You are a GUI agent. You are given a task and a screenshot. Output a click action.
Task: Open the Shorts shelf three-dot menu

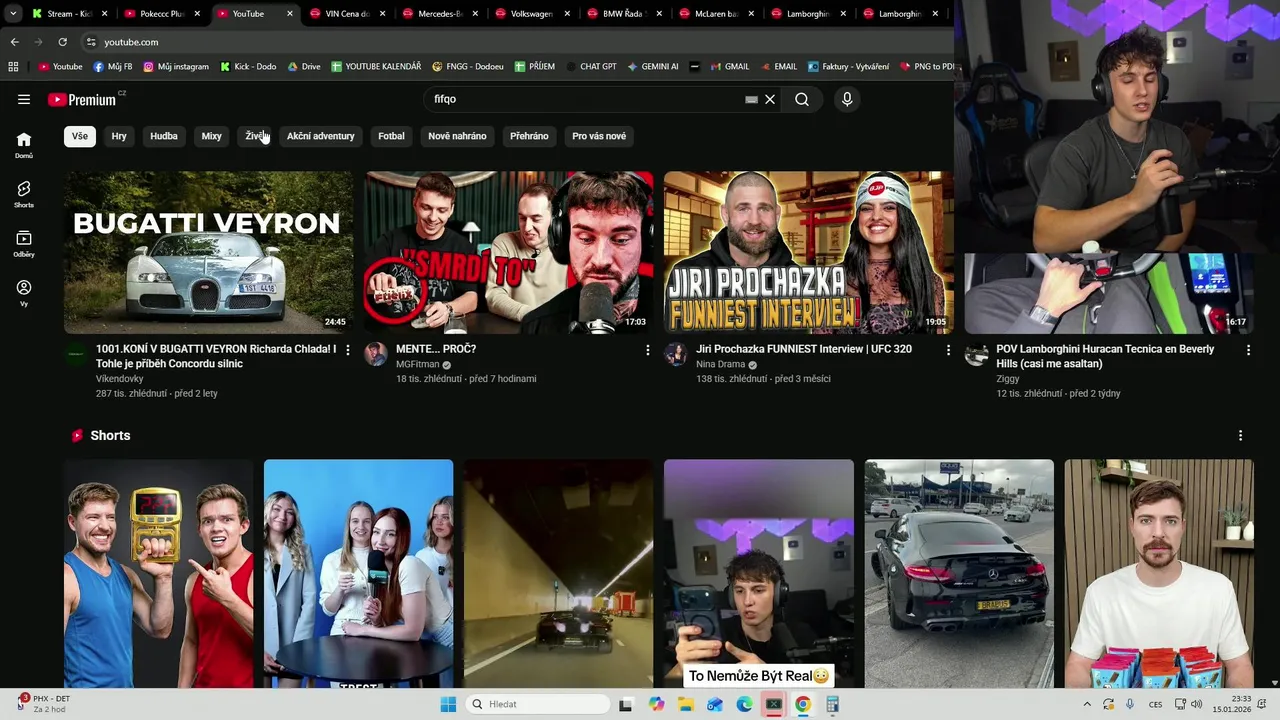[1240, 436]
